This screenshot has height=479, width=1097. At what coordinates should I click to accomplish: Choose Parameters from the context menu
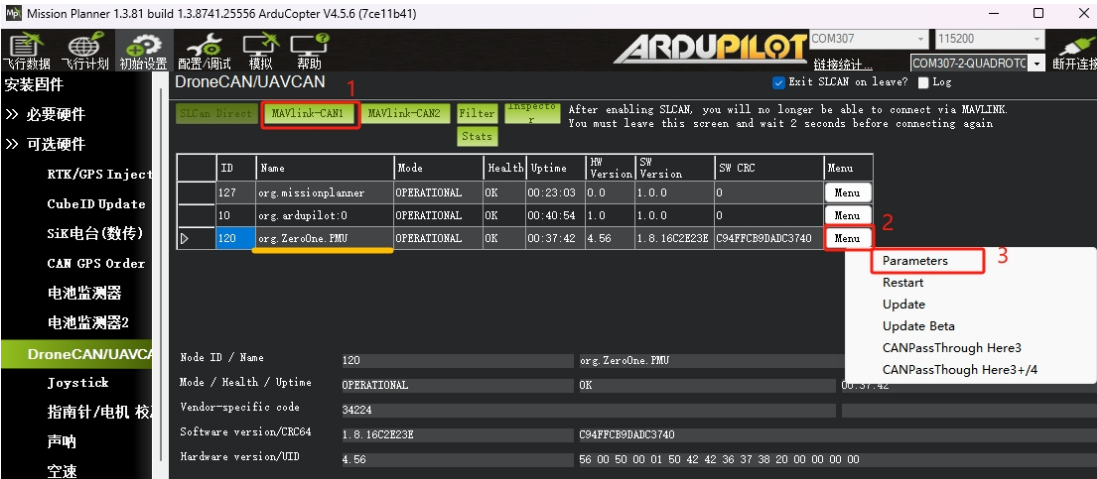click(915, 261)
